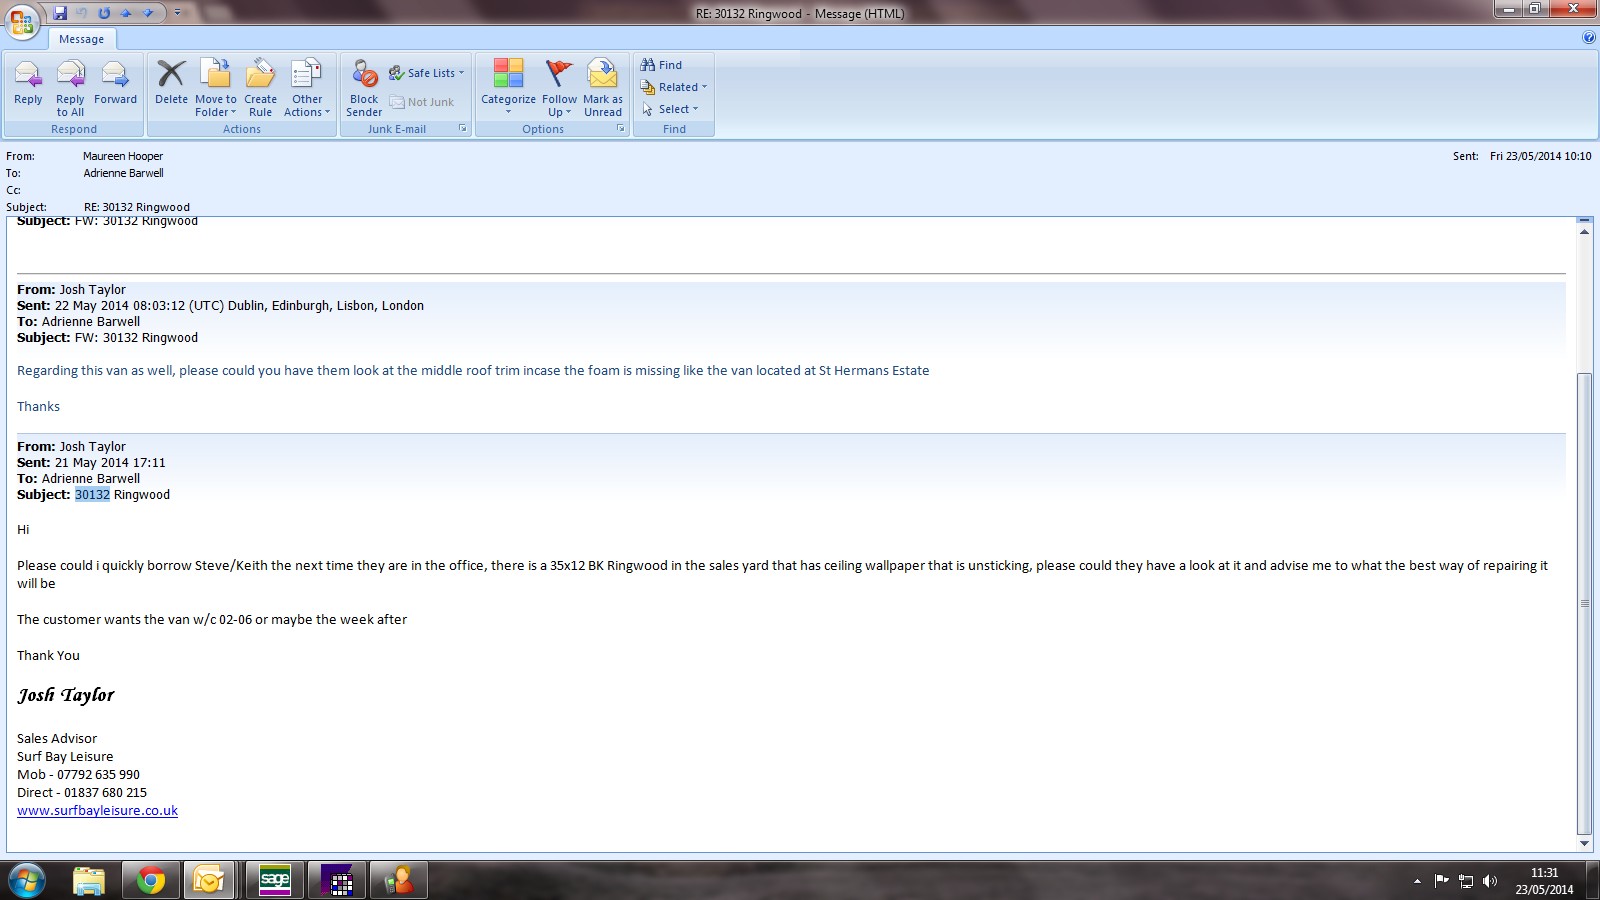
Task: Mark the message as Unread
Action: point(603,88)
